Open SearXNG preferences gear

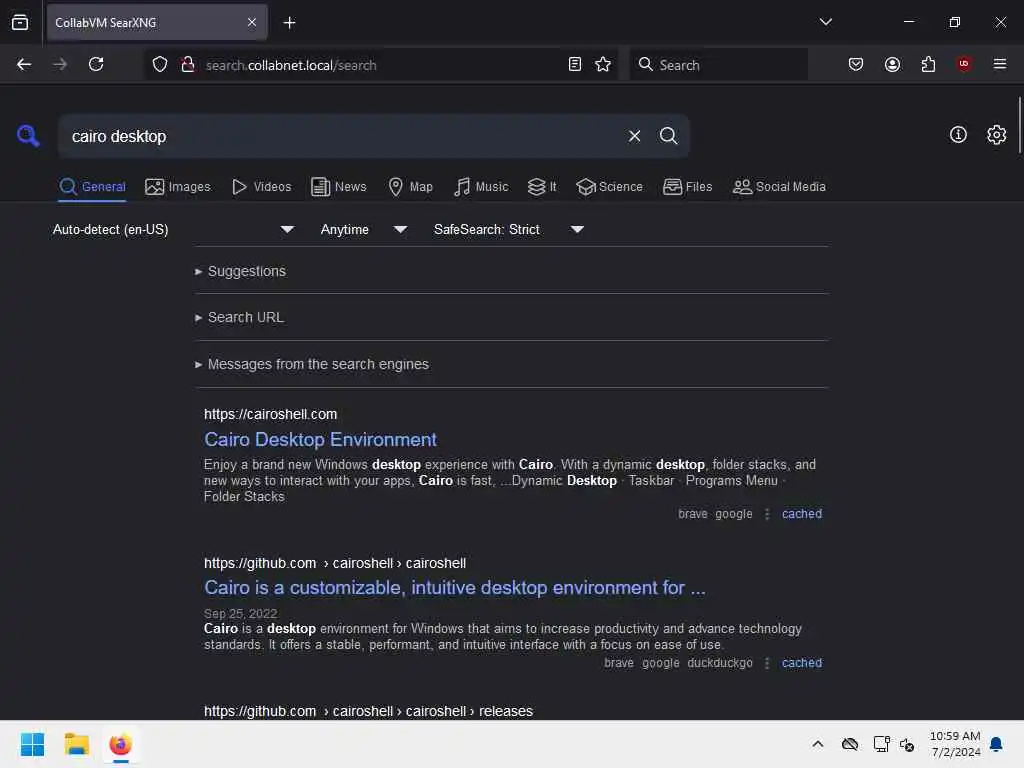[x=996, y=135]
